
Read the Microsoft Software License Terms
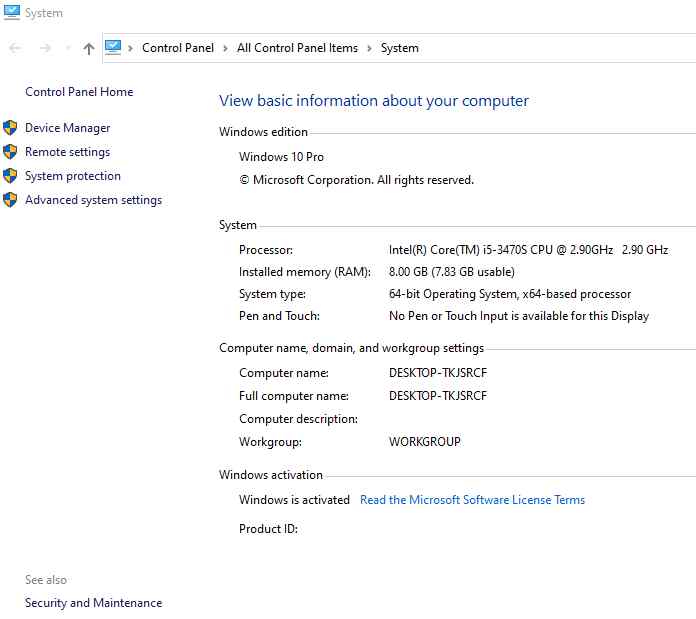[472, 500]
